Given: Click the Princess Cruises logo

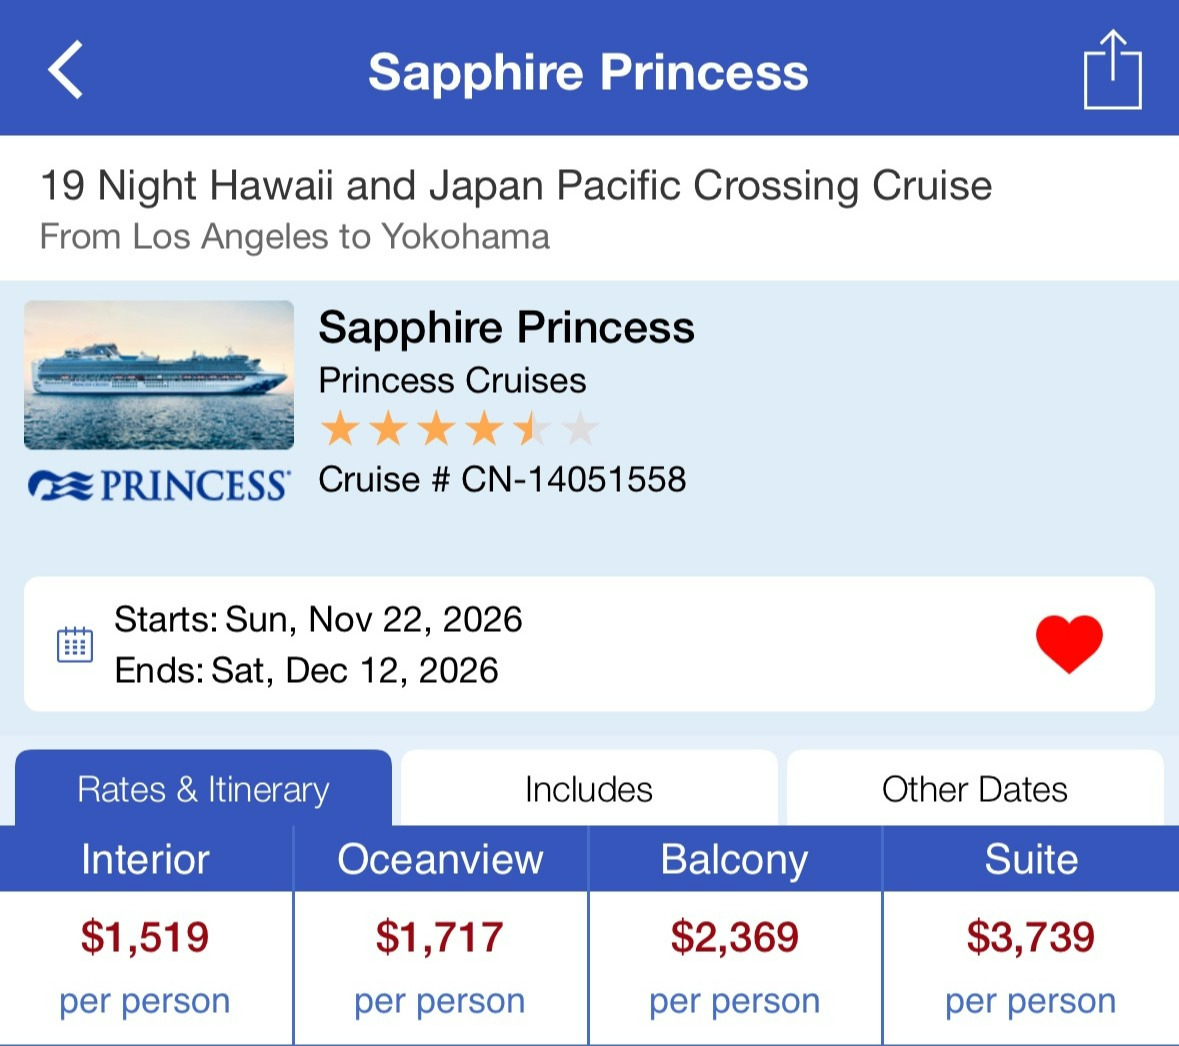Looking at the screenshot, I should (160, 486).
